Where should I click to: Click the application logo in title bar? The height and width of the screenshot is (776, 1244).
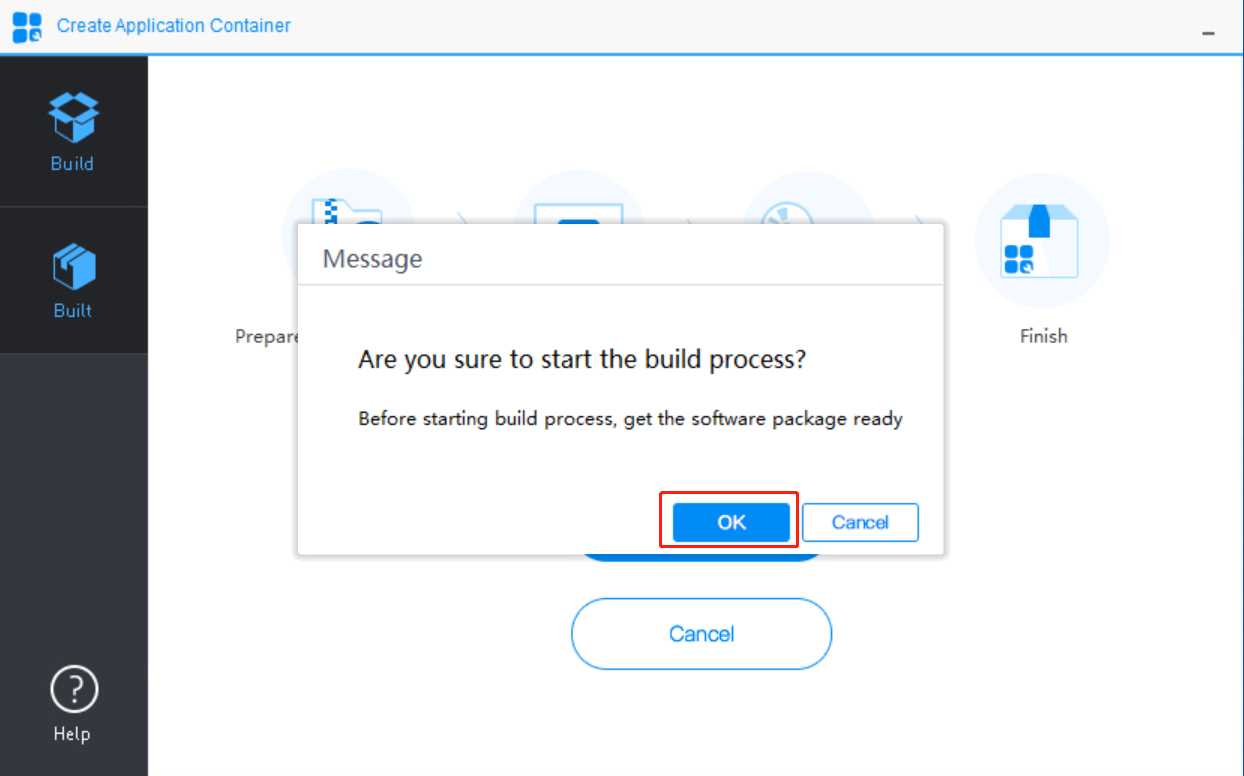pyautogui.click(x=27, y=27)
